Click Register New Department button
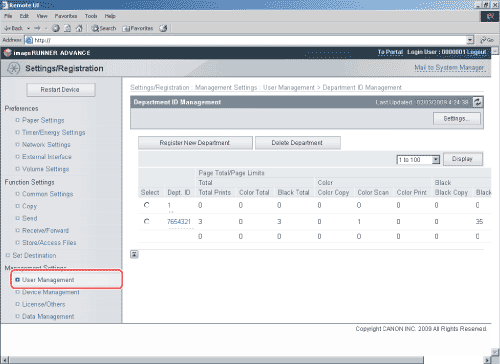 [195, 143]
